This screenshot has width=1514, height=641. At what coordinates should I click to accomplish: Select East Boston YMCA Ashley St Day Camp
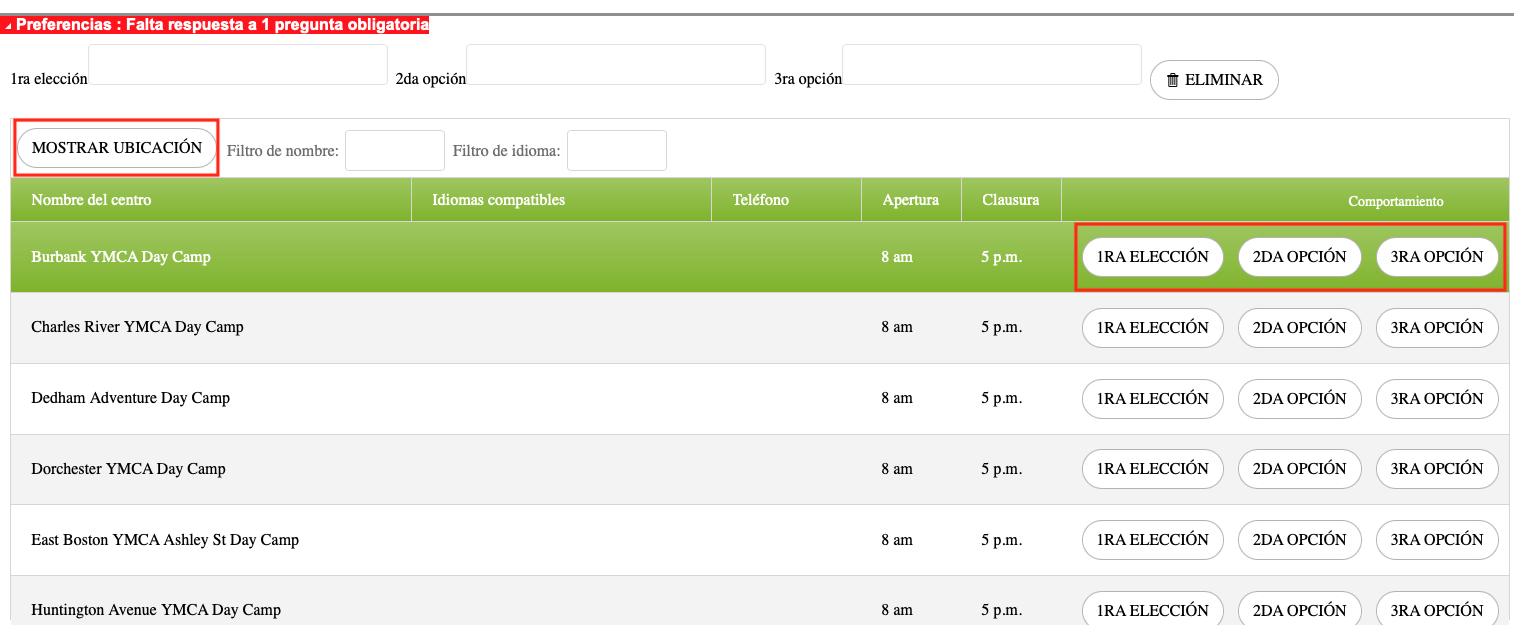[x=165, y=540]
